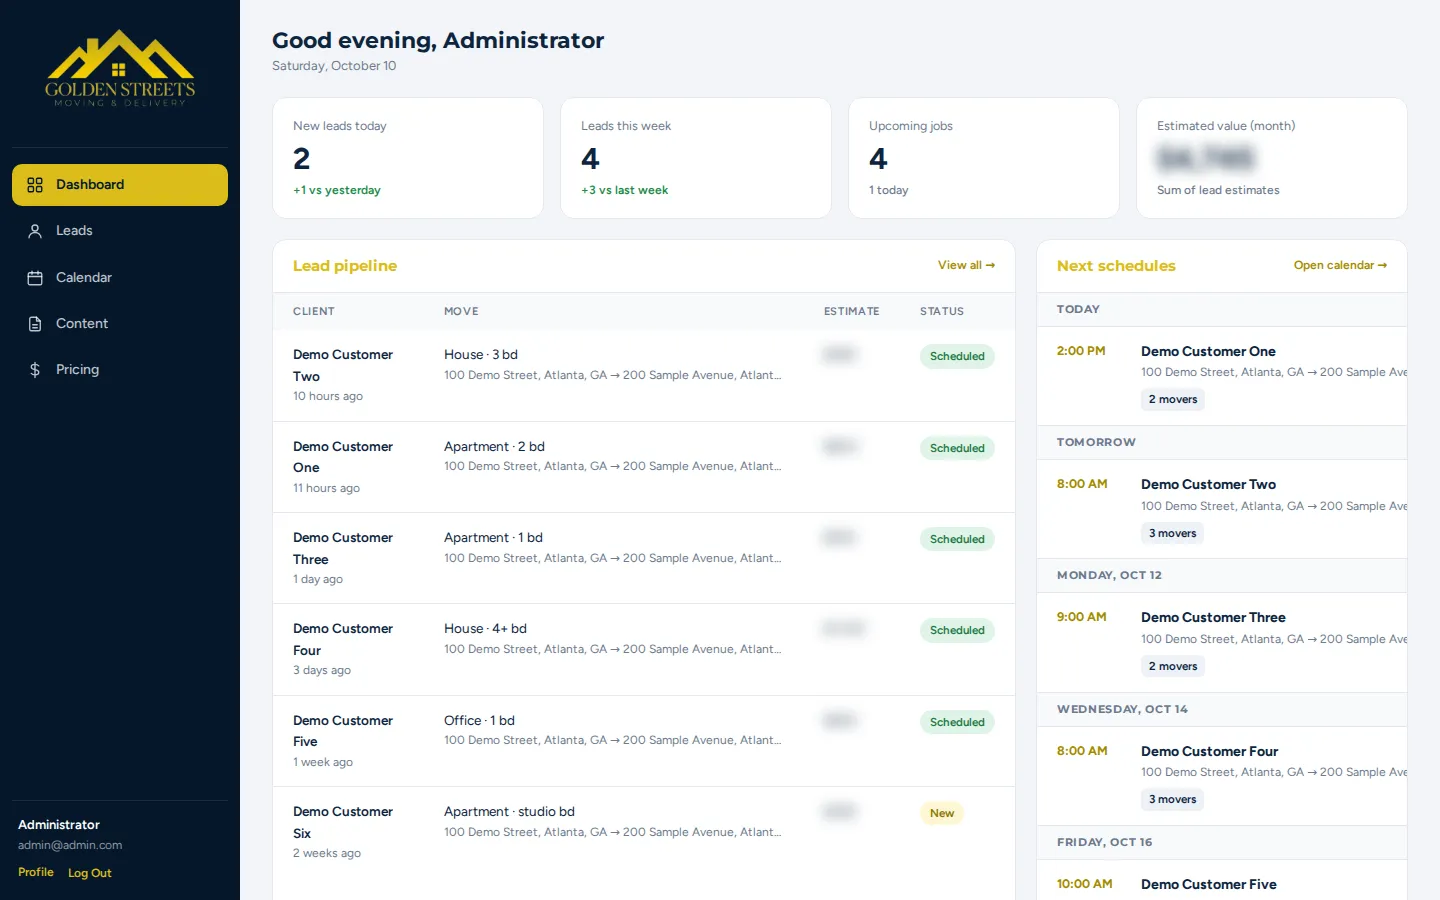Viewport: 1440px width, 900px height.
Task: Click '3 movers' tag under Demo Customer Four
Action: [x=1172, y=800]
